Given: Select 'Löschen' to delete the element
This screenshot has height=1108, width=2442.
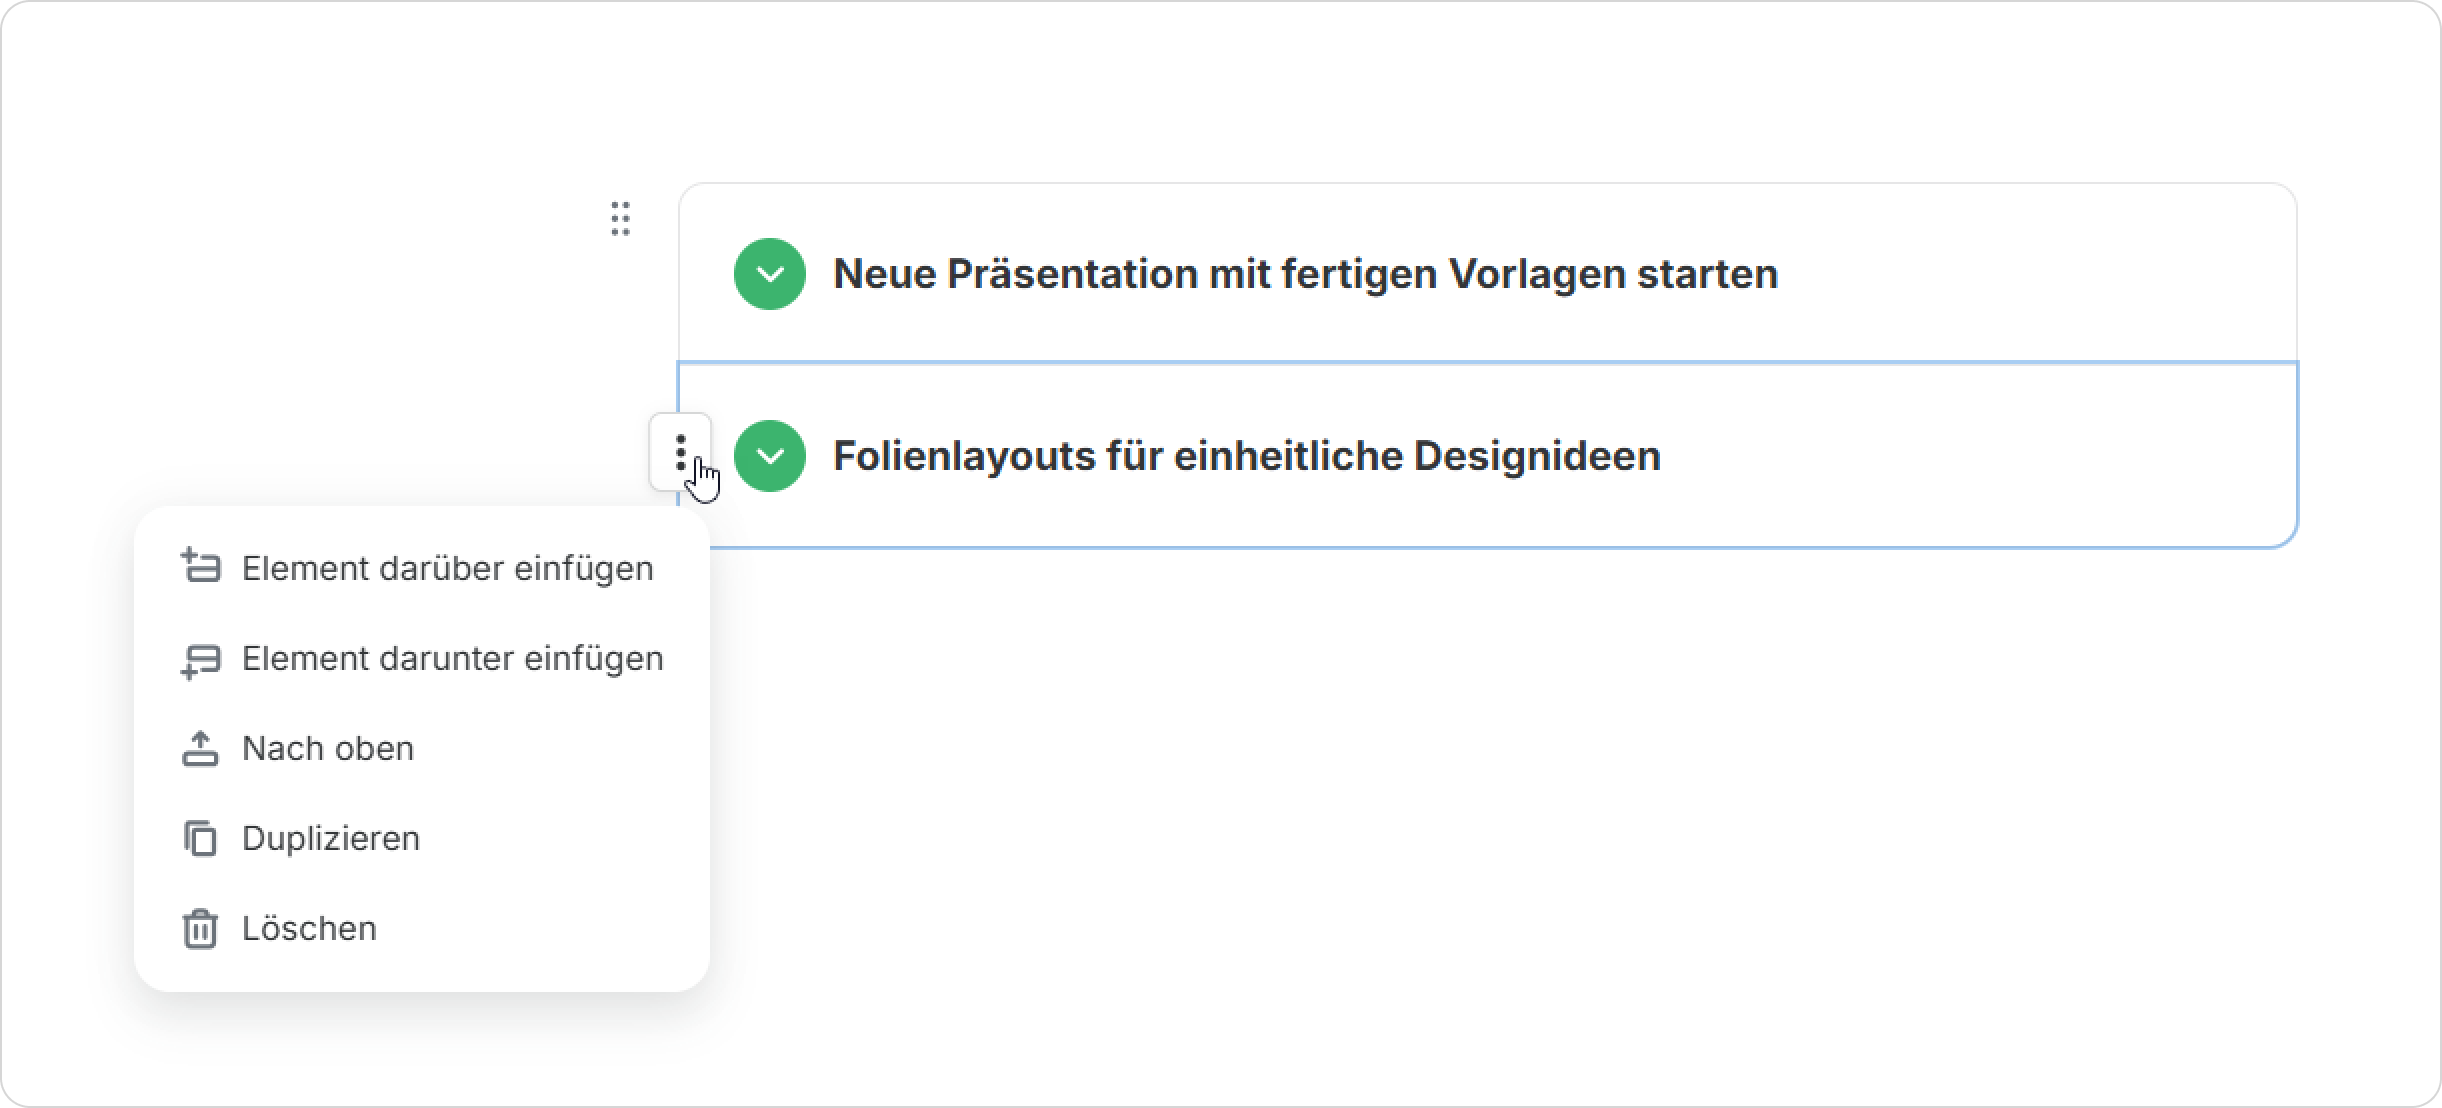Looking at the screenshot, I should tap(309, 928).
